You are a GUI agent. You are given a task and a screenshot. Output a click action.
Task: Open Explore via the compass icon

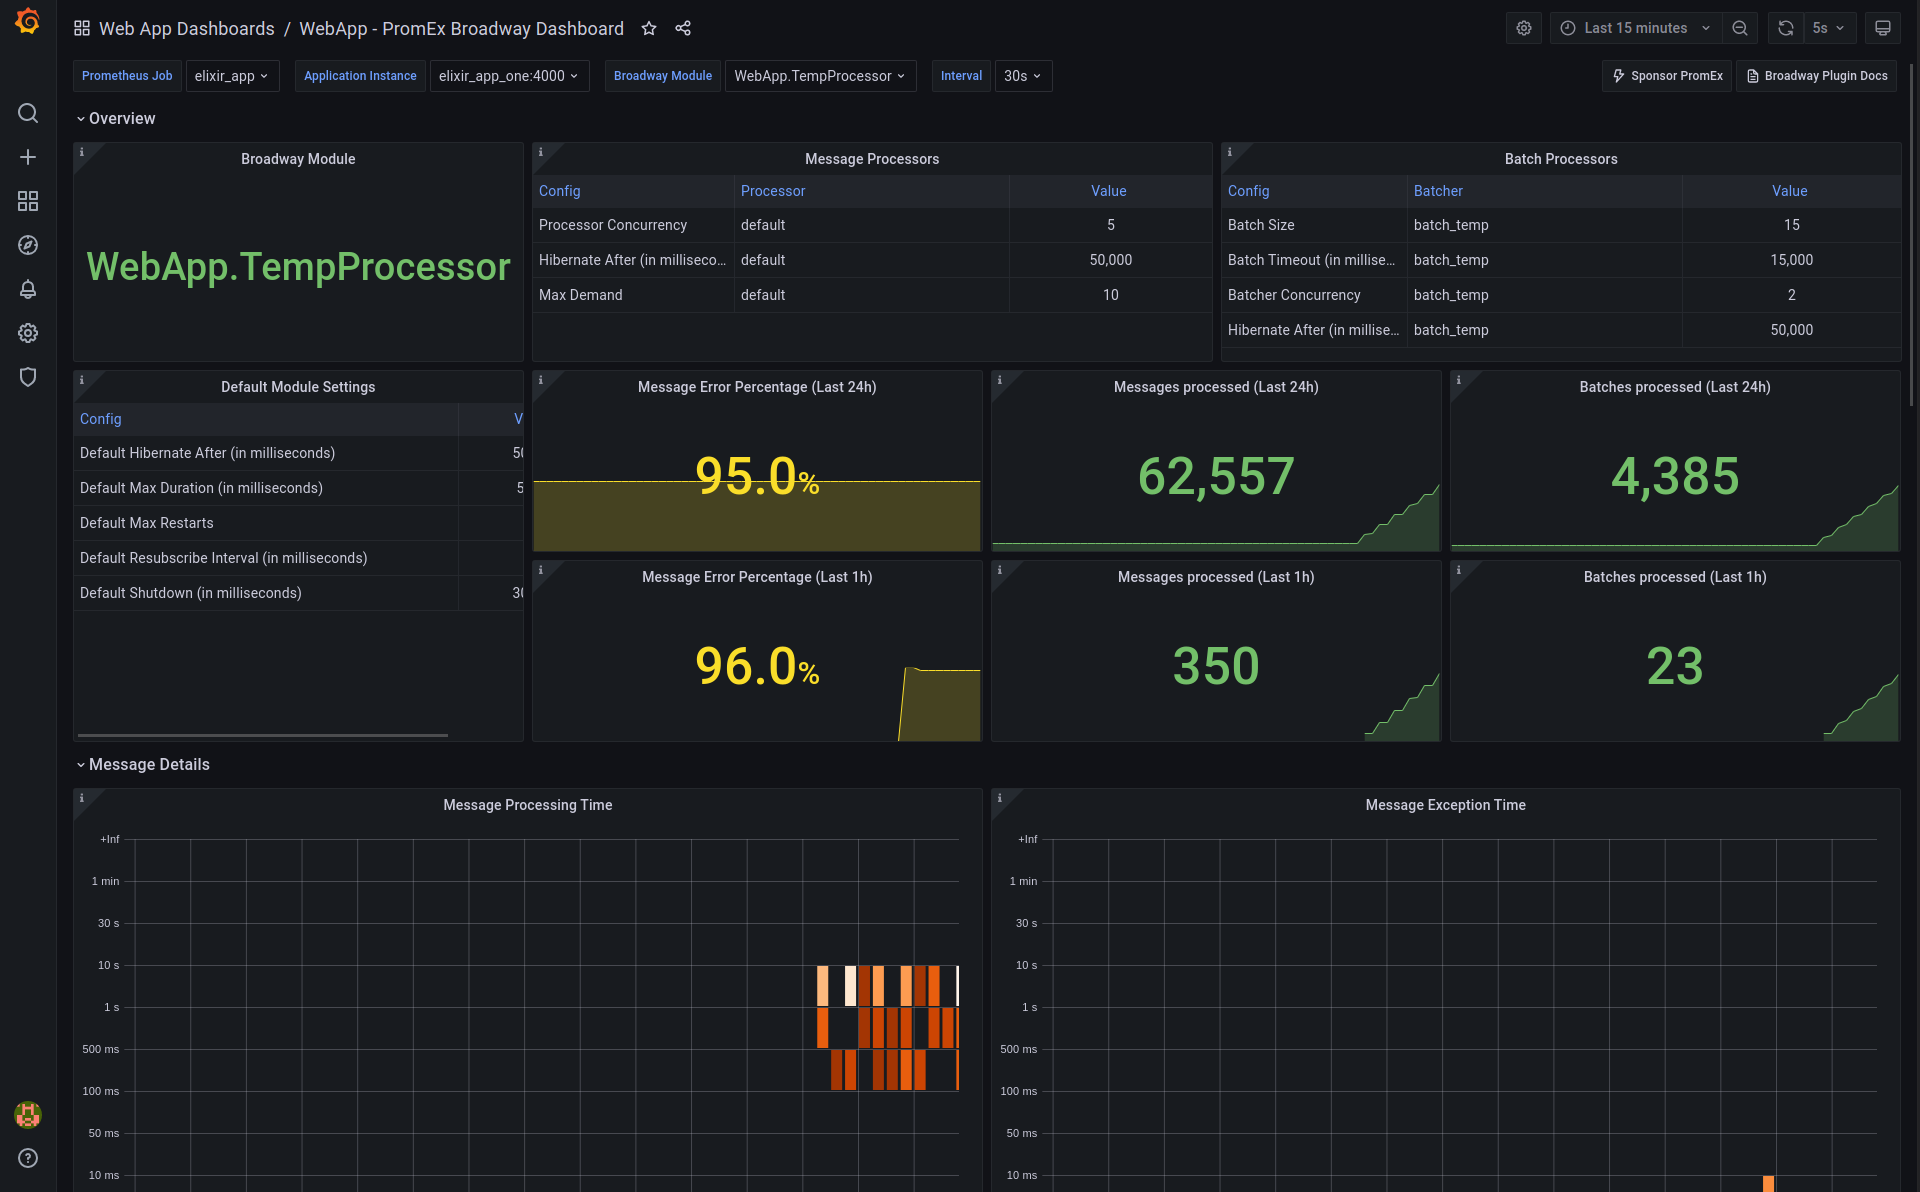(28, 245)
